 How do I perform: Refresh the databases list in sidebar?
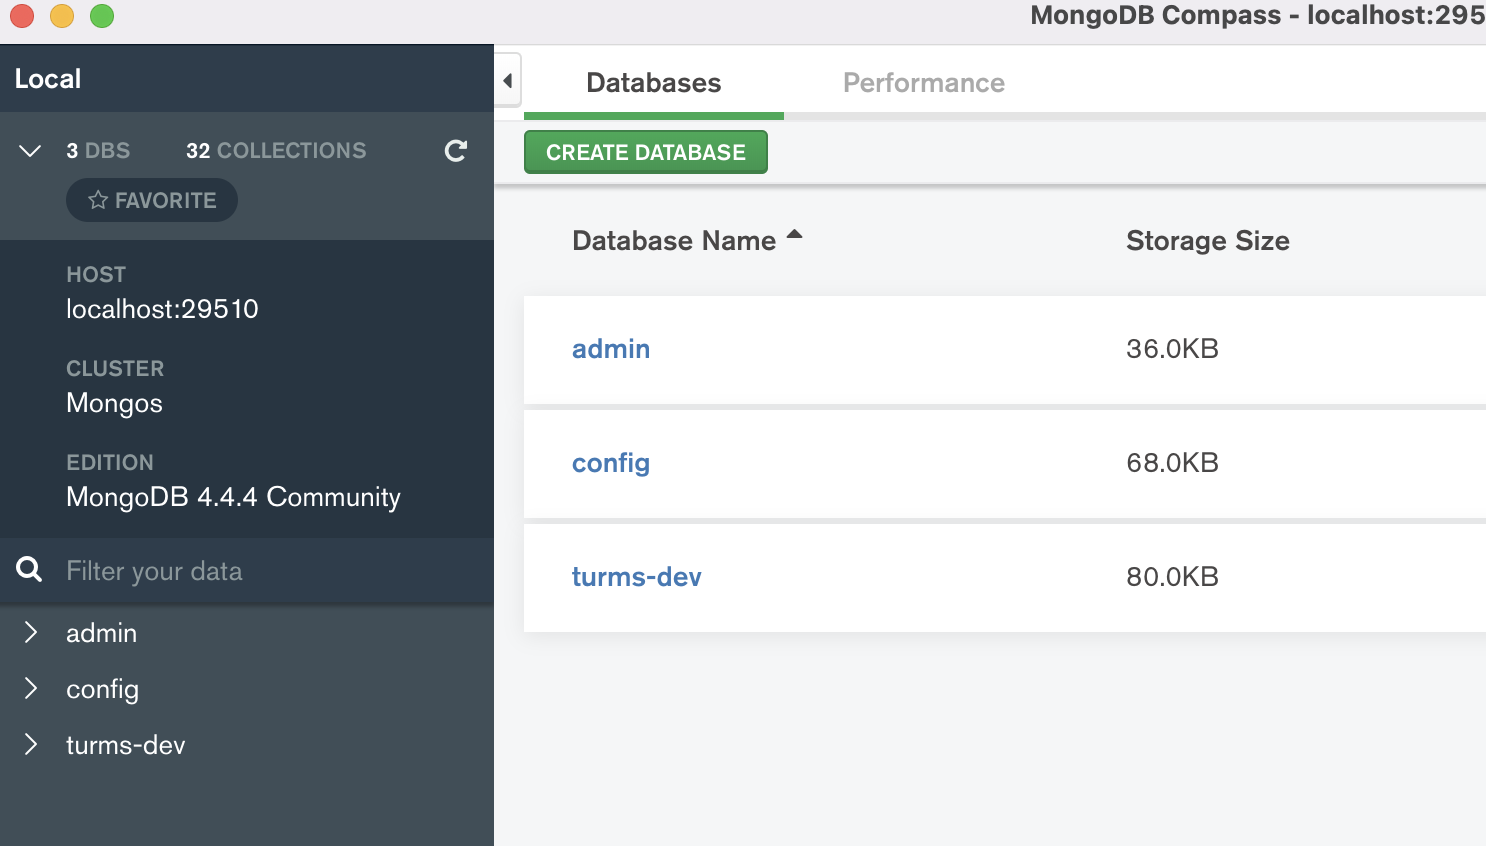coord(456,151)
